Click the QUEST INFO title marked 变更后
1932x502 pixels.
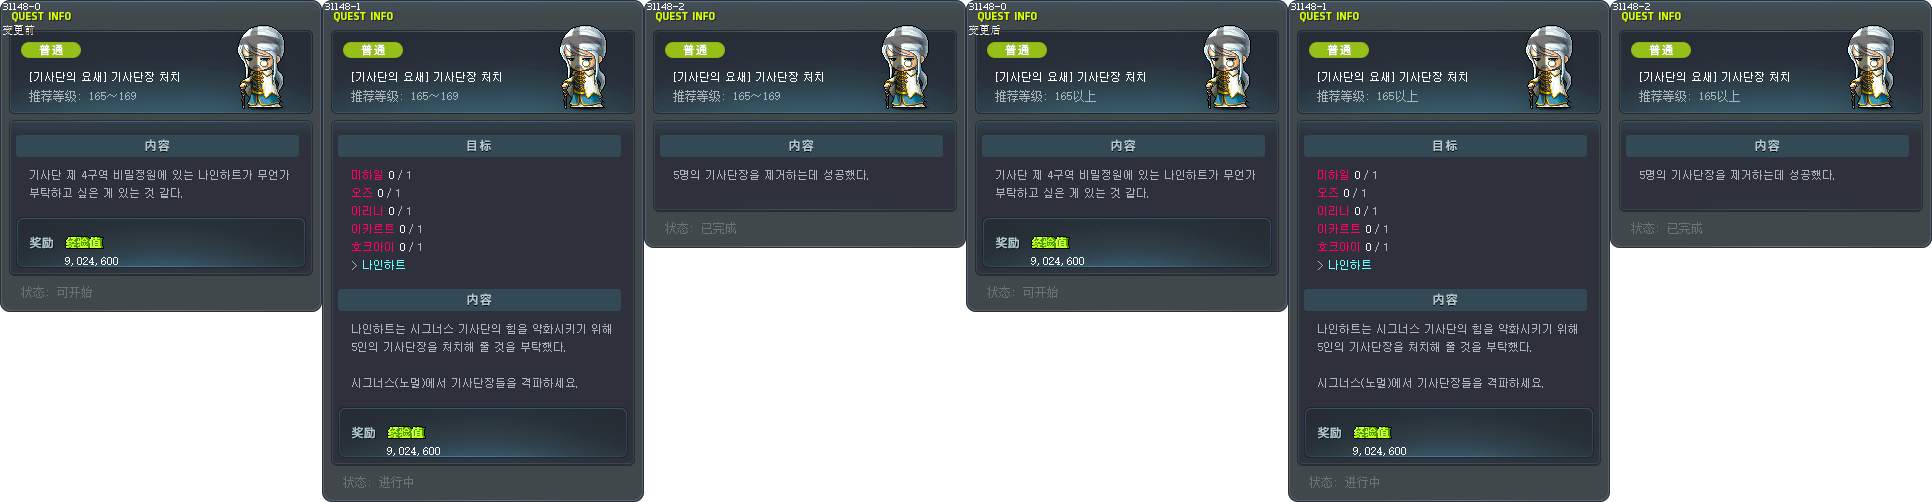pyautogui.click(x=1007, y=16)
